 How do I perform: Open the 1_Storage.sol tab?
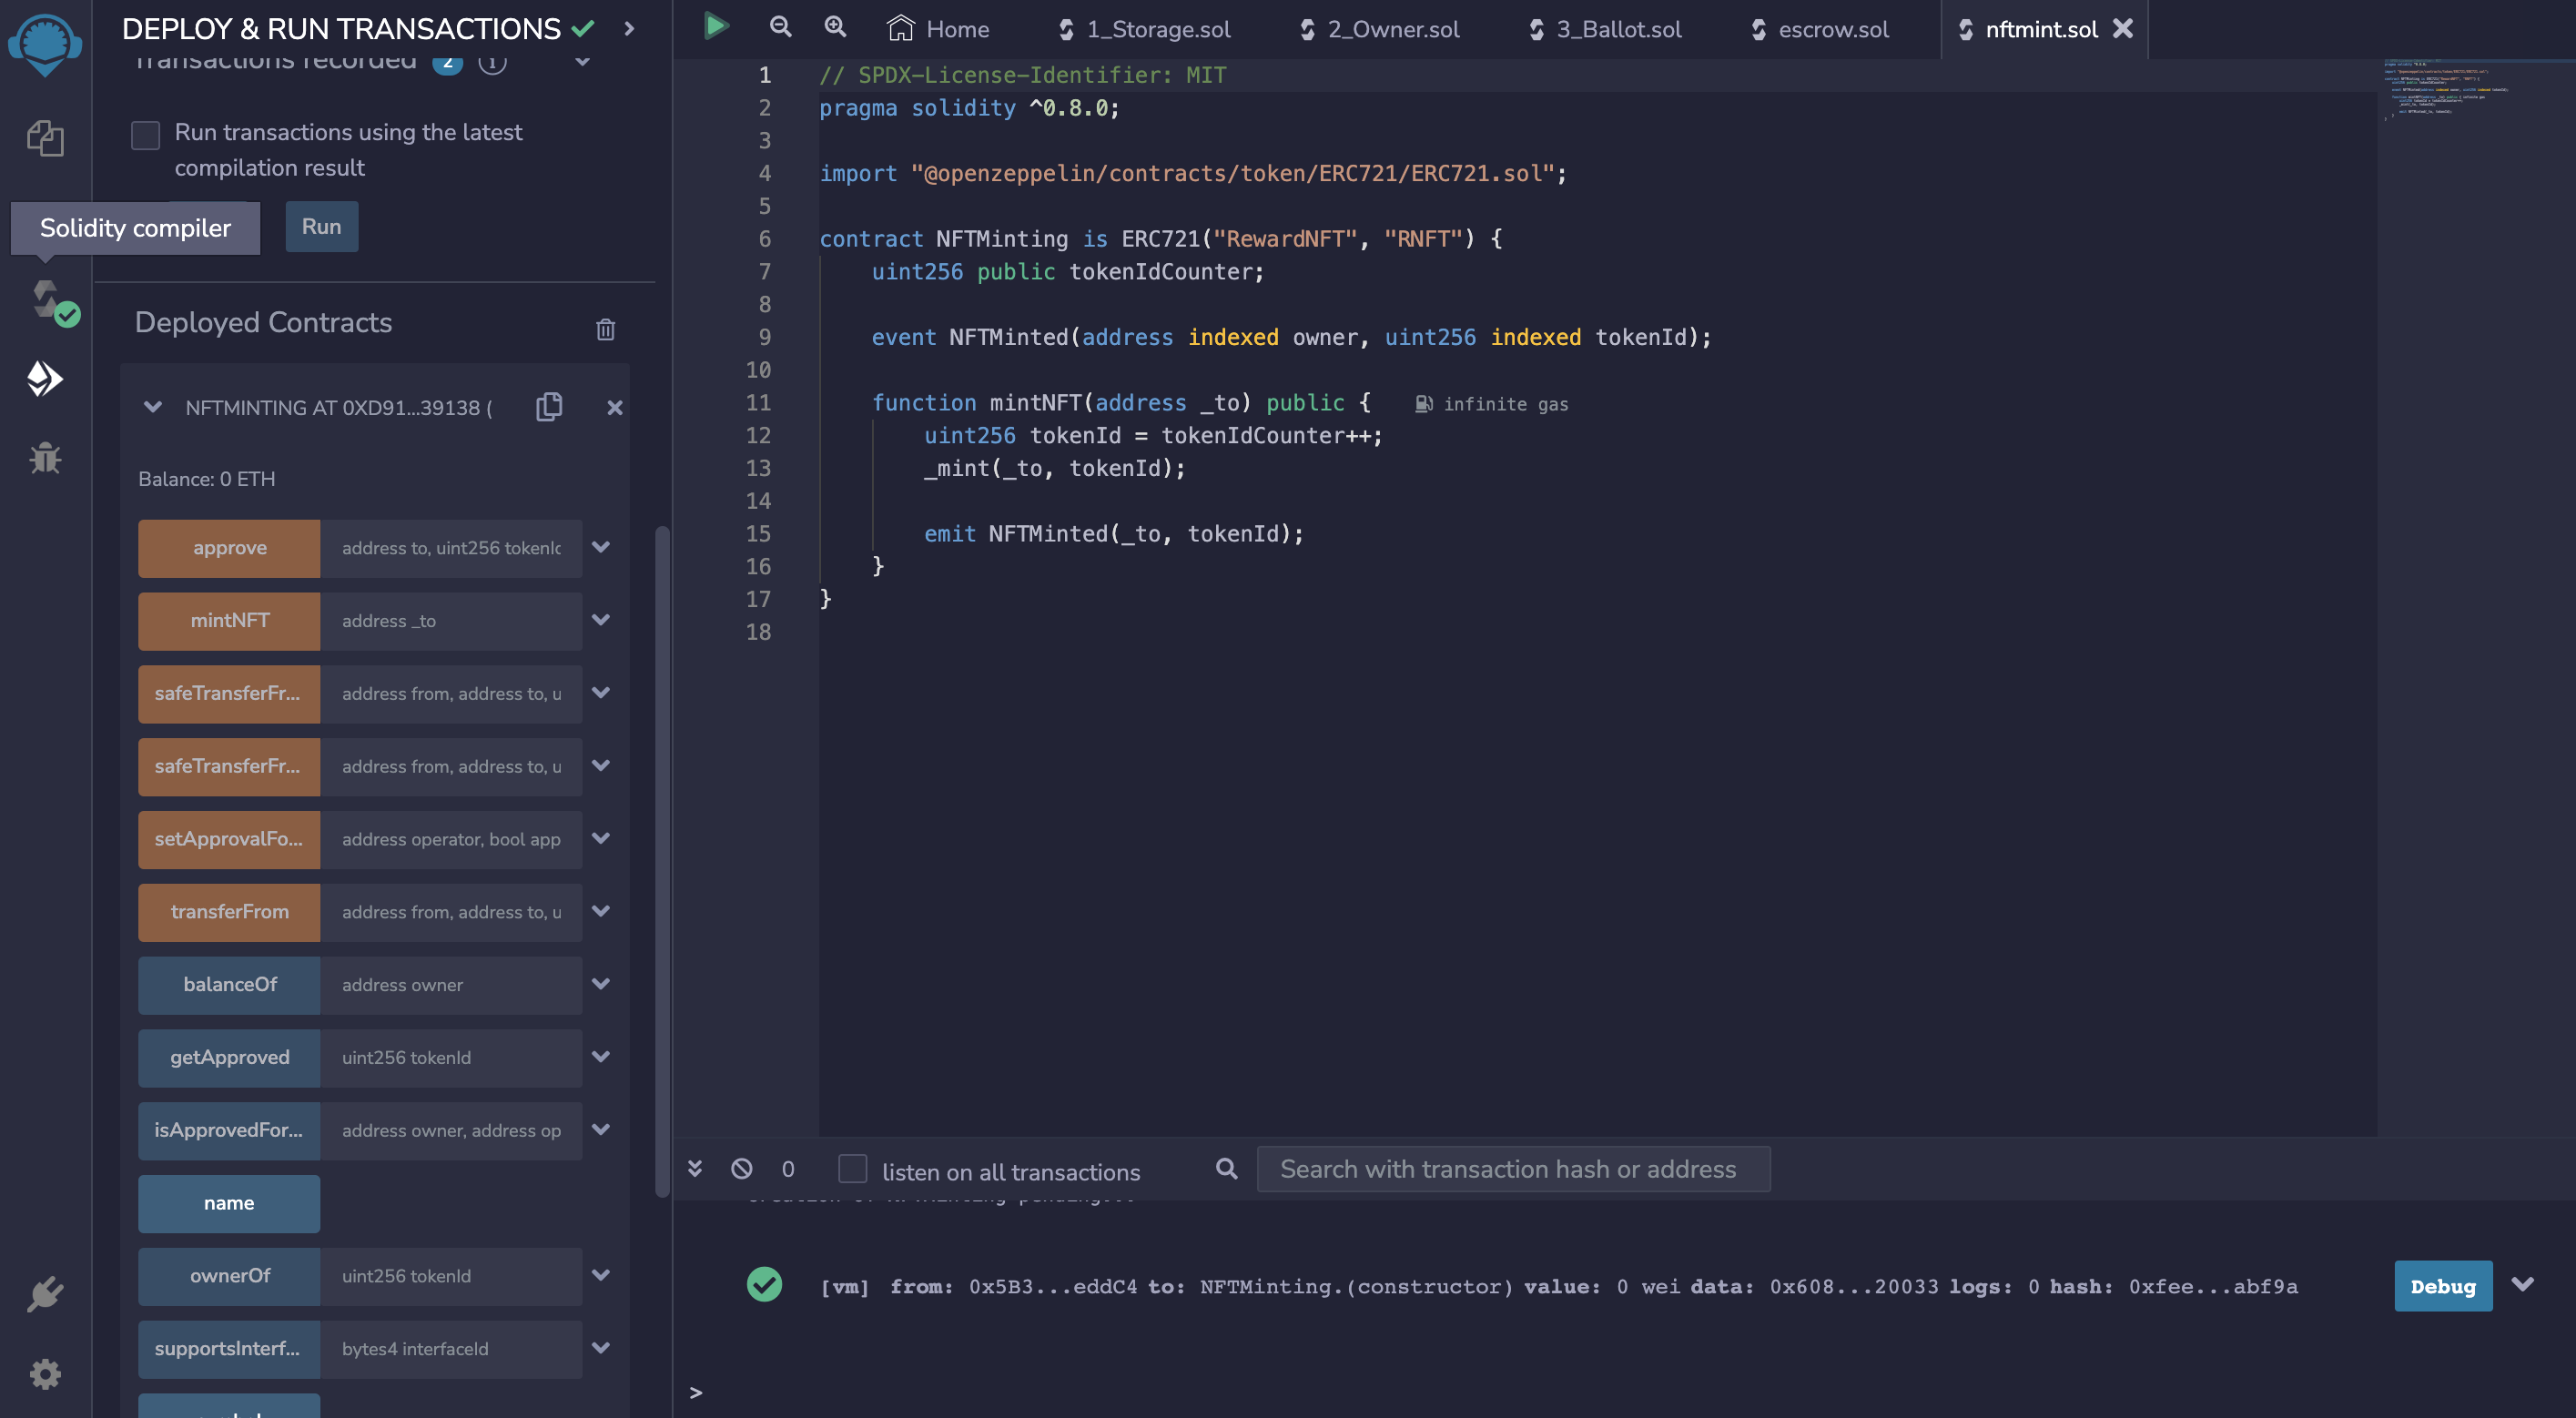pyautogui.click(x=1158, y=29)
